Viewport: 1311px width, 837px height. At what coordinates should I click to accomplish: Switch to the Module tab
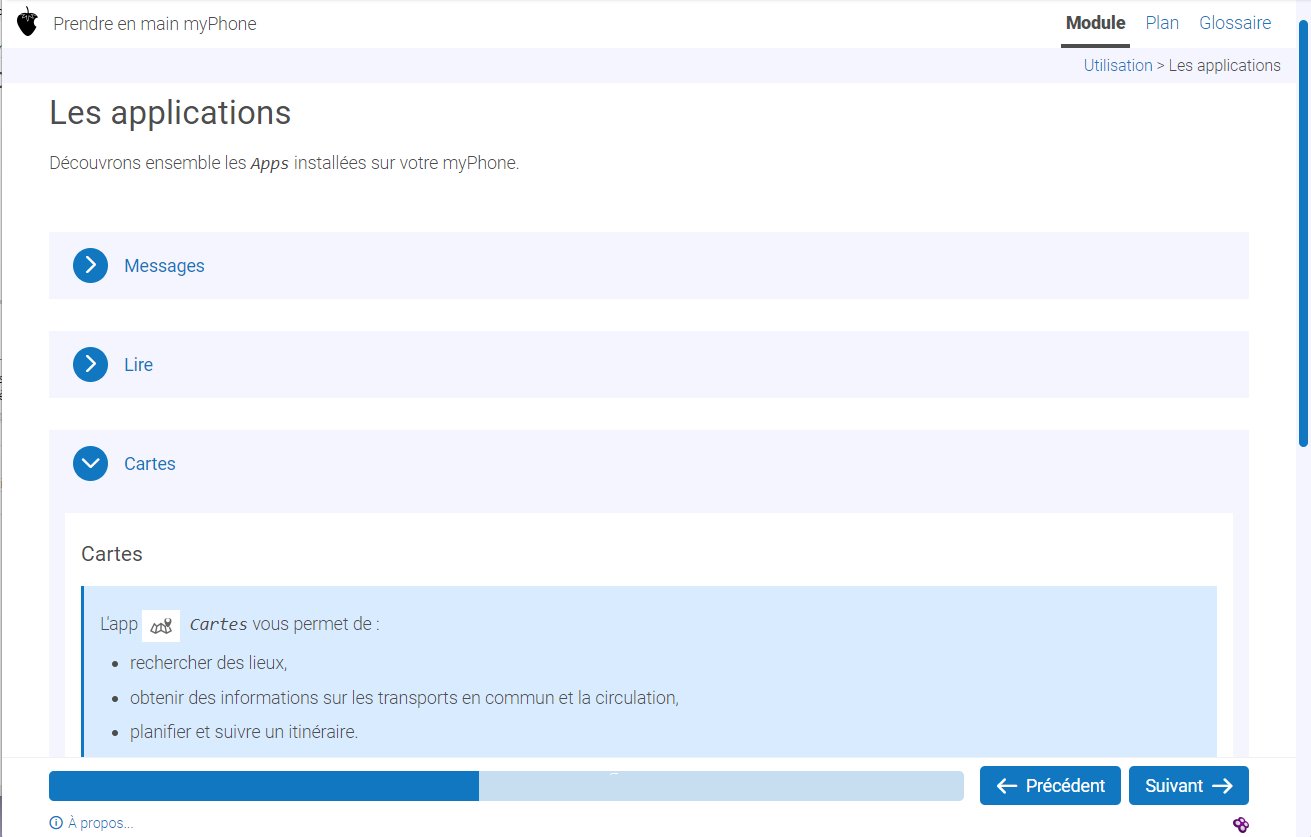pyautogui.click(x=1095, y=23)
